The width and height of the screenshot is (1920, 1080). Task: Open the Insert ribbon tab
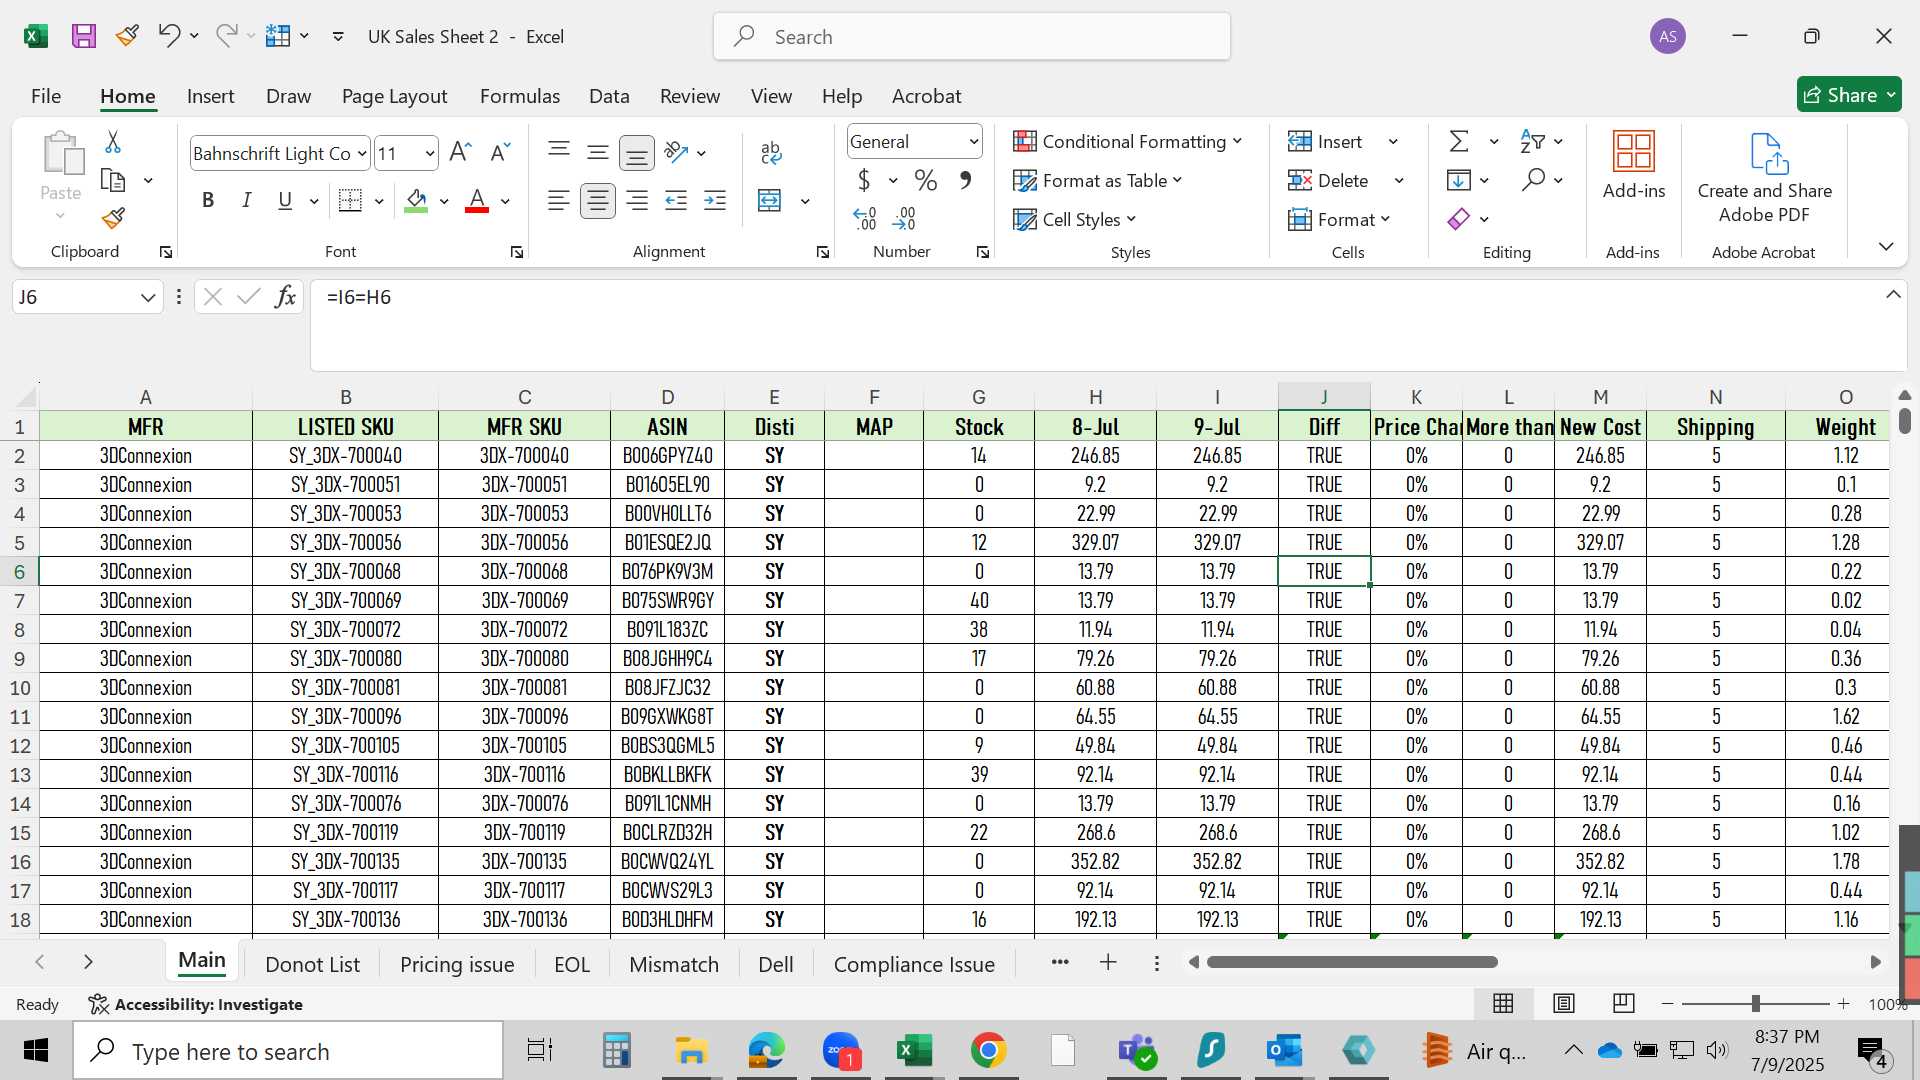(211, 96)
